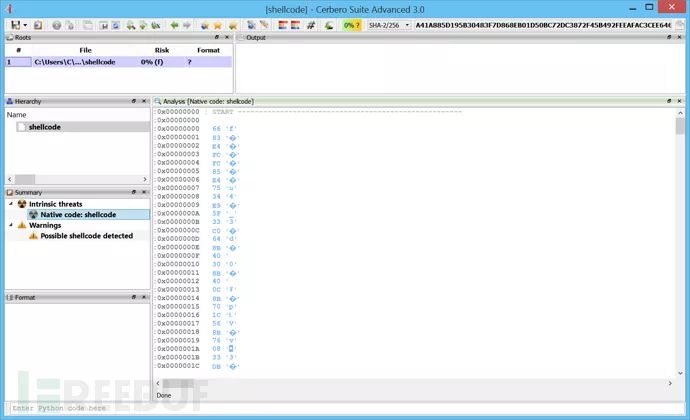Click the gray round globe icon in toolbar

tap(56, 26)
